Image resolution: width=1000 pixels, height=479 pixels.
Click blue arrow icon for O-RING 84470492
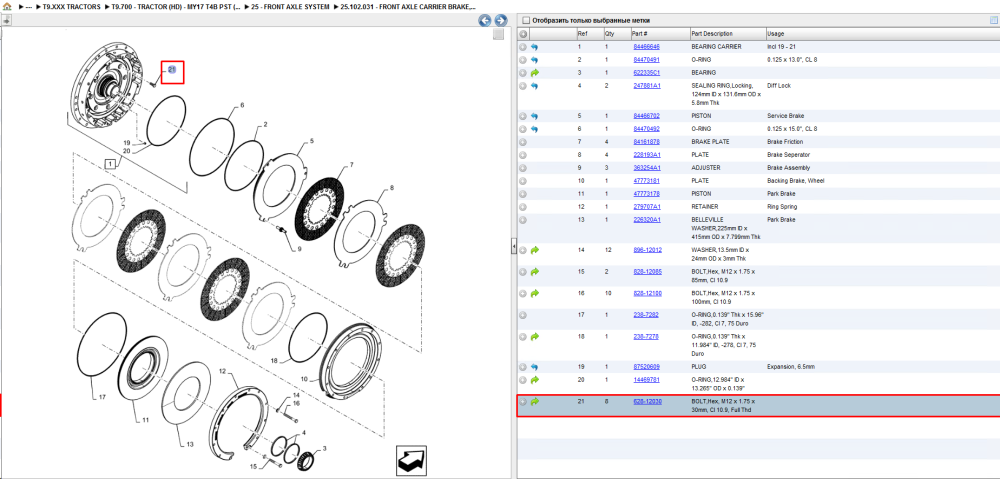534,129
